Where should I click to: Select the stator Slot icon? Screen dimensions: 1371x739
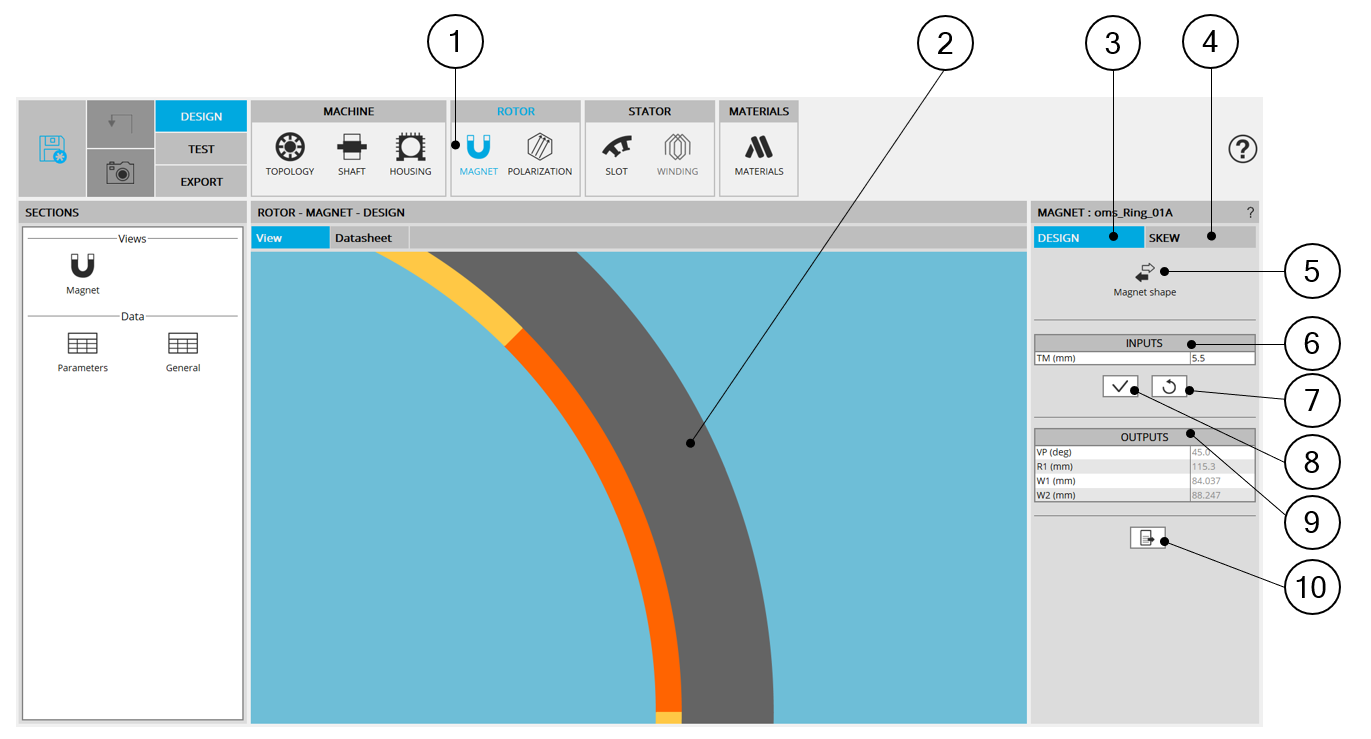pyautogui.click(x=616, y=149)
